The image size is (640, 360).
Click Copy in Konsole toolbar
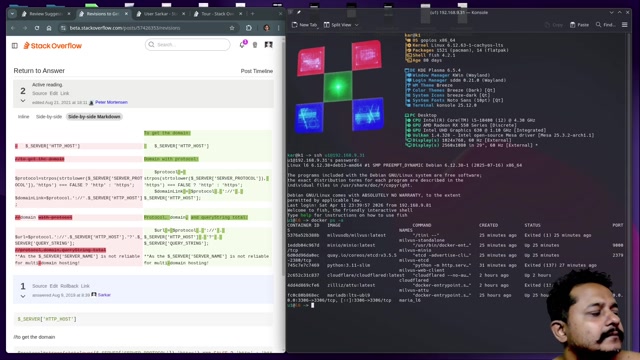553,25
